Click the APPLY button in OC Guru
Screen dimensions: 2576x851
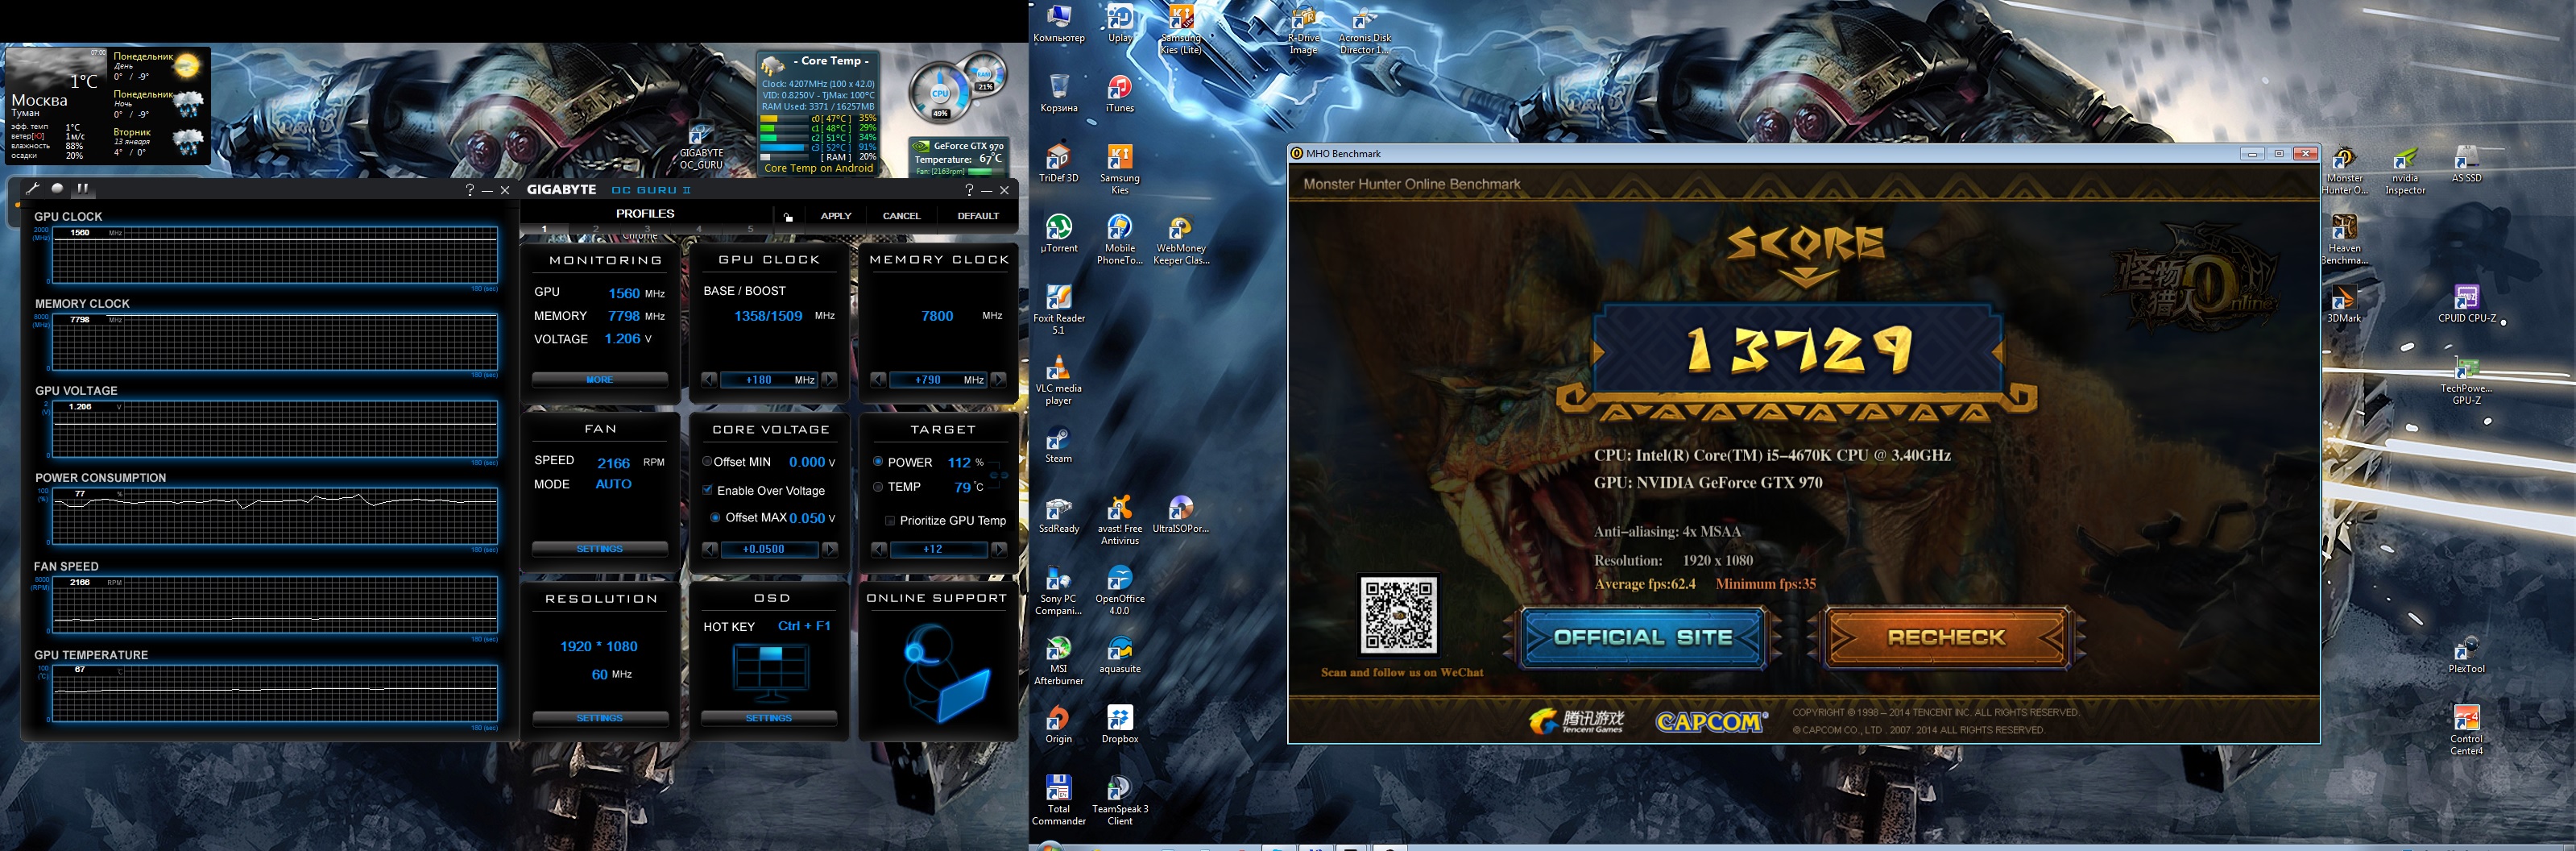(835, 216)
